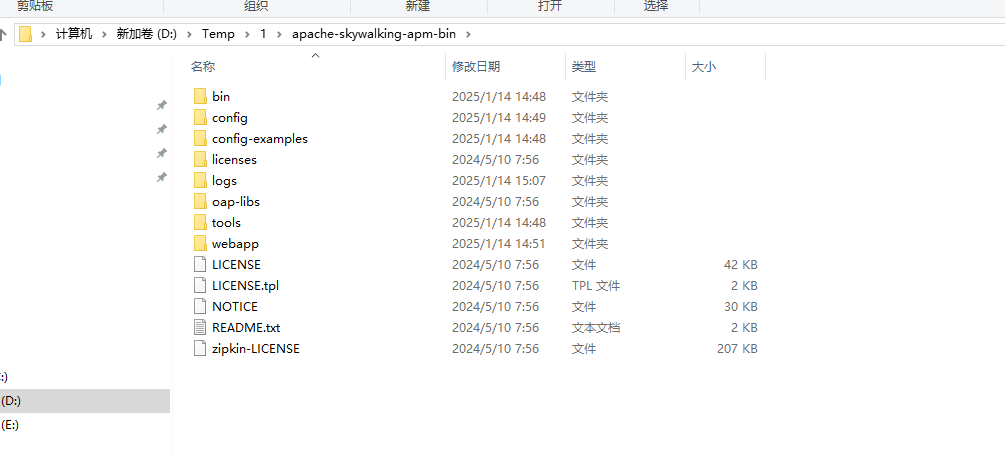Viewport: 1005px width, 453px height.
Task: Click the 新建 ribbon group label
Action: click(418, 6)
